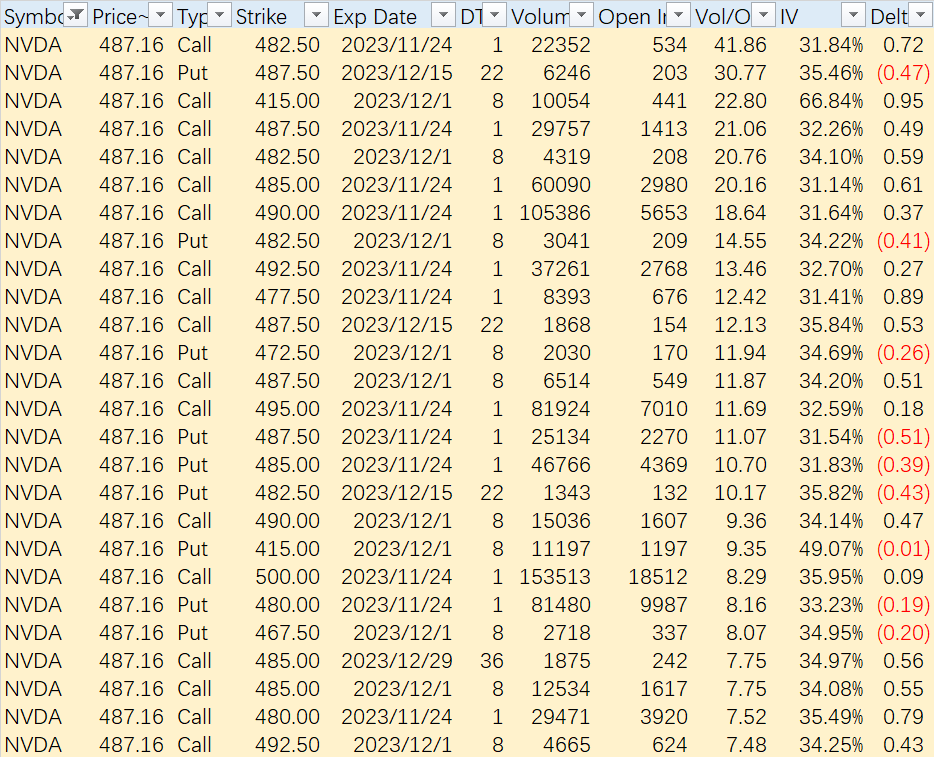The image size is (934, 757).
Task: Select the strike cell 477.50
Action: coord(288,297)
